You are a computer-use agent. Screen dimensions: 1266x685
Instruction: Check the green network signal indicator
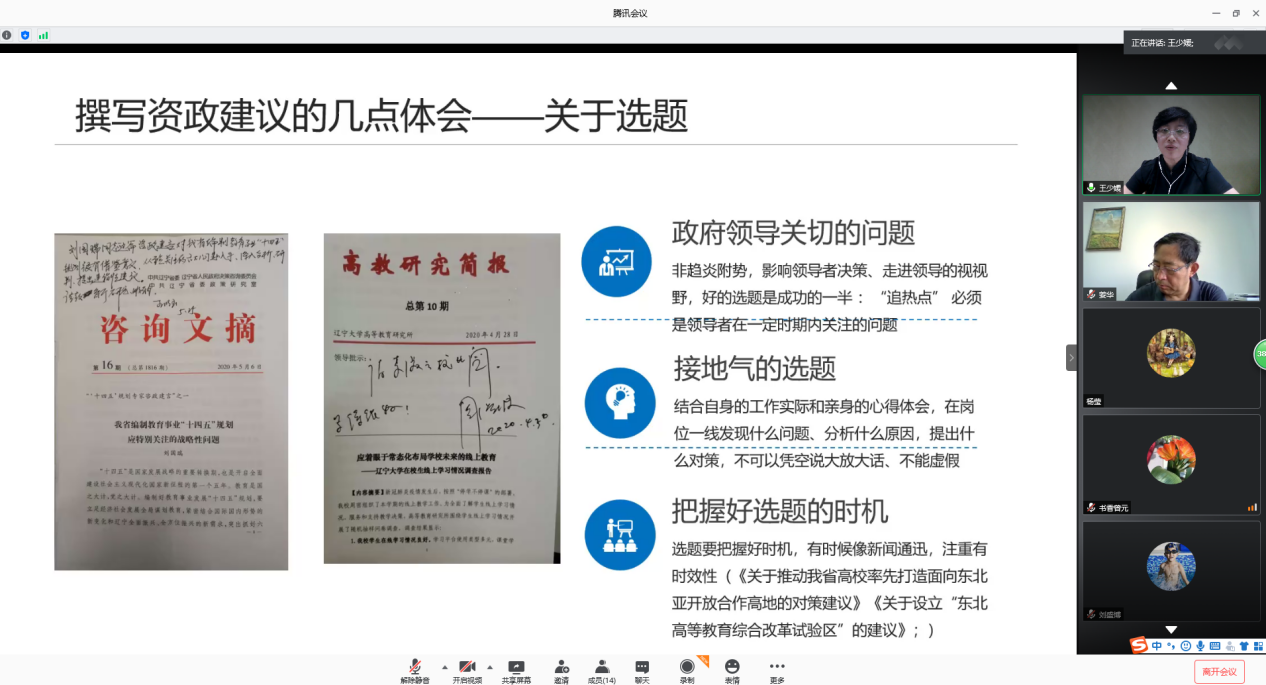pyautogui.click(x=43, y=35)
